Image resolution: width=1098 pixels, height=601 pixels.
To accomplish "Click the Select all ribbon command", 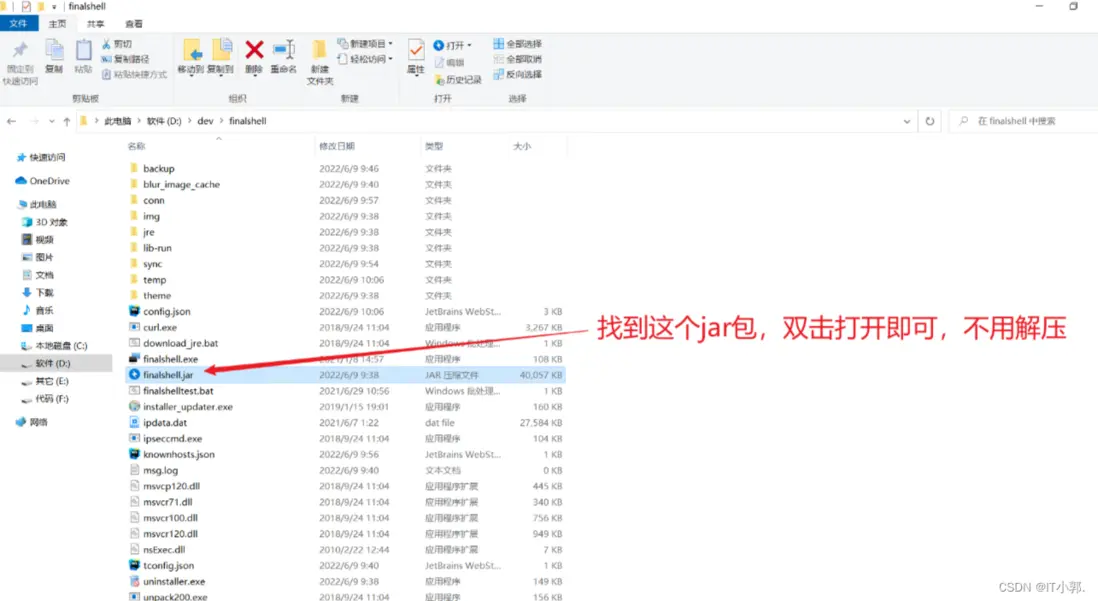I will point(517,43).
